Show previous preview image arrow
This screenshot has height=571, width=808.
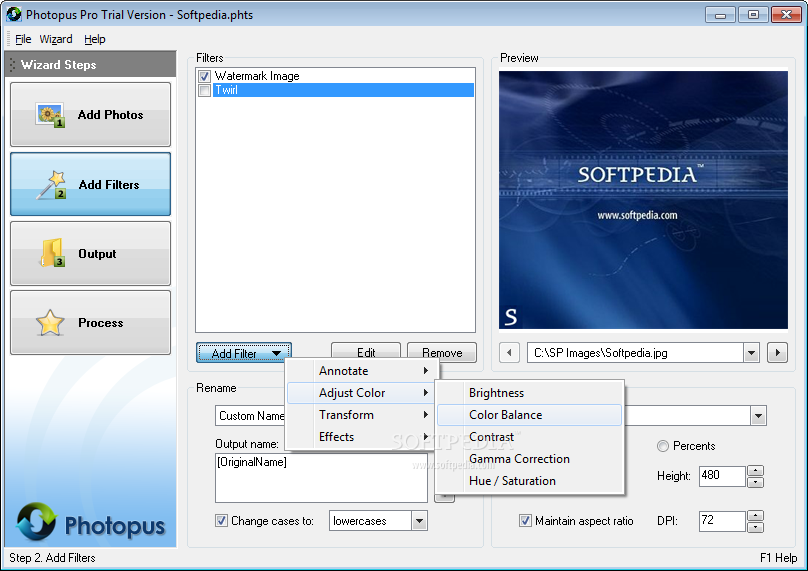tap(509, 353)
